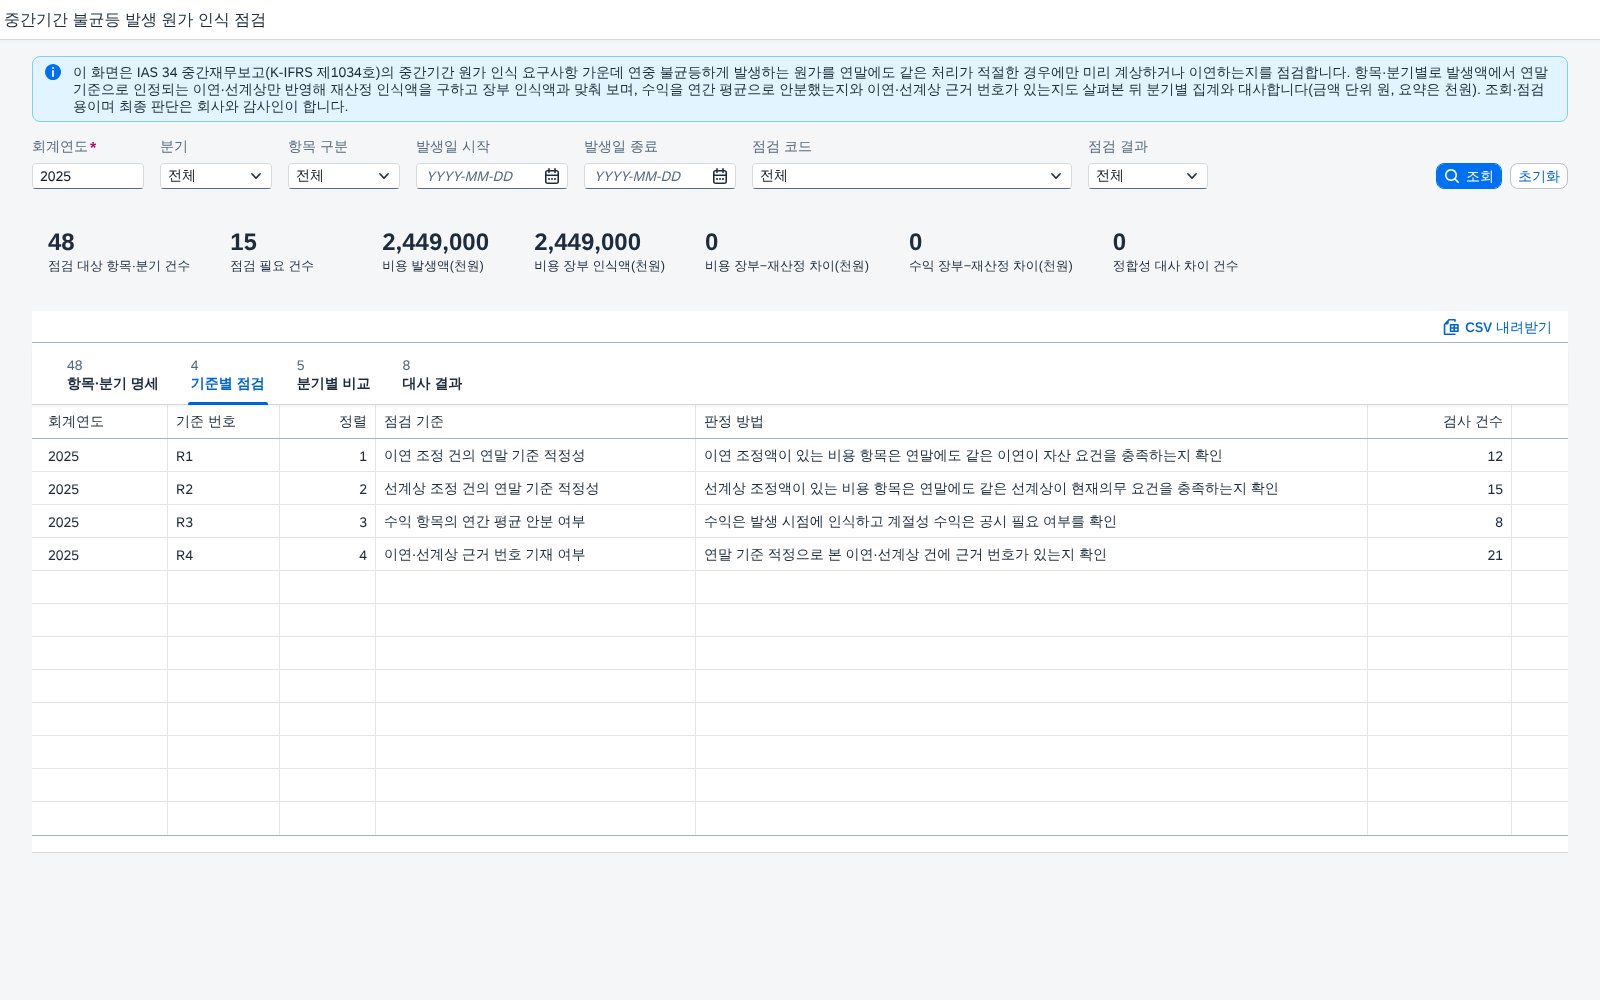Select the R1 cell
The width and height of the screenshot is (1600, 1000).
pyautogui.click(x=224, y=456)
